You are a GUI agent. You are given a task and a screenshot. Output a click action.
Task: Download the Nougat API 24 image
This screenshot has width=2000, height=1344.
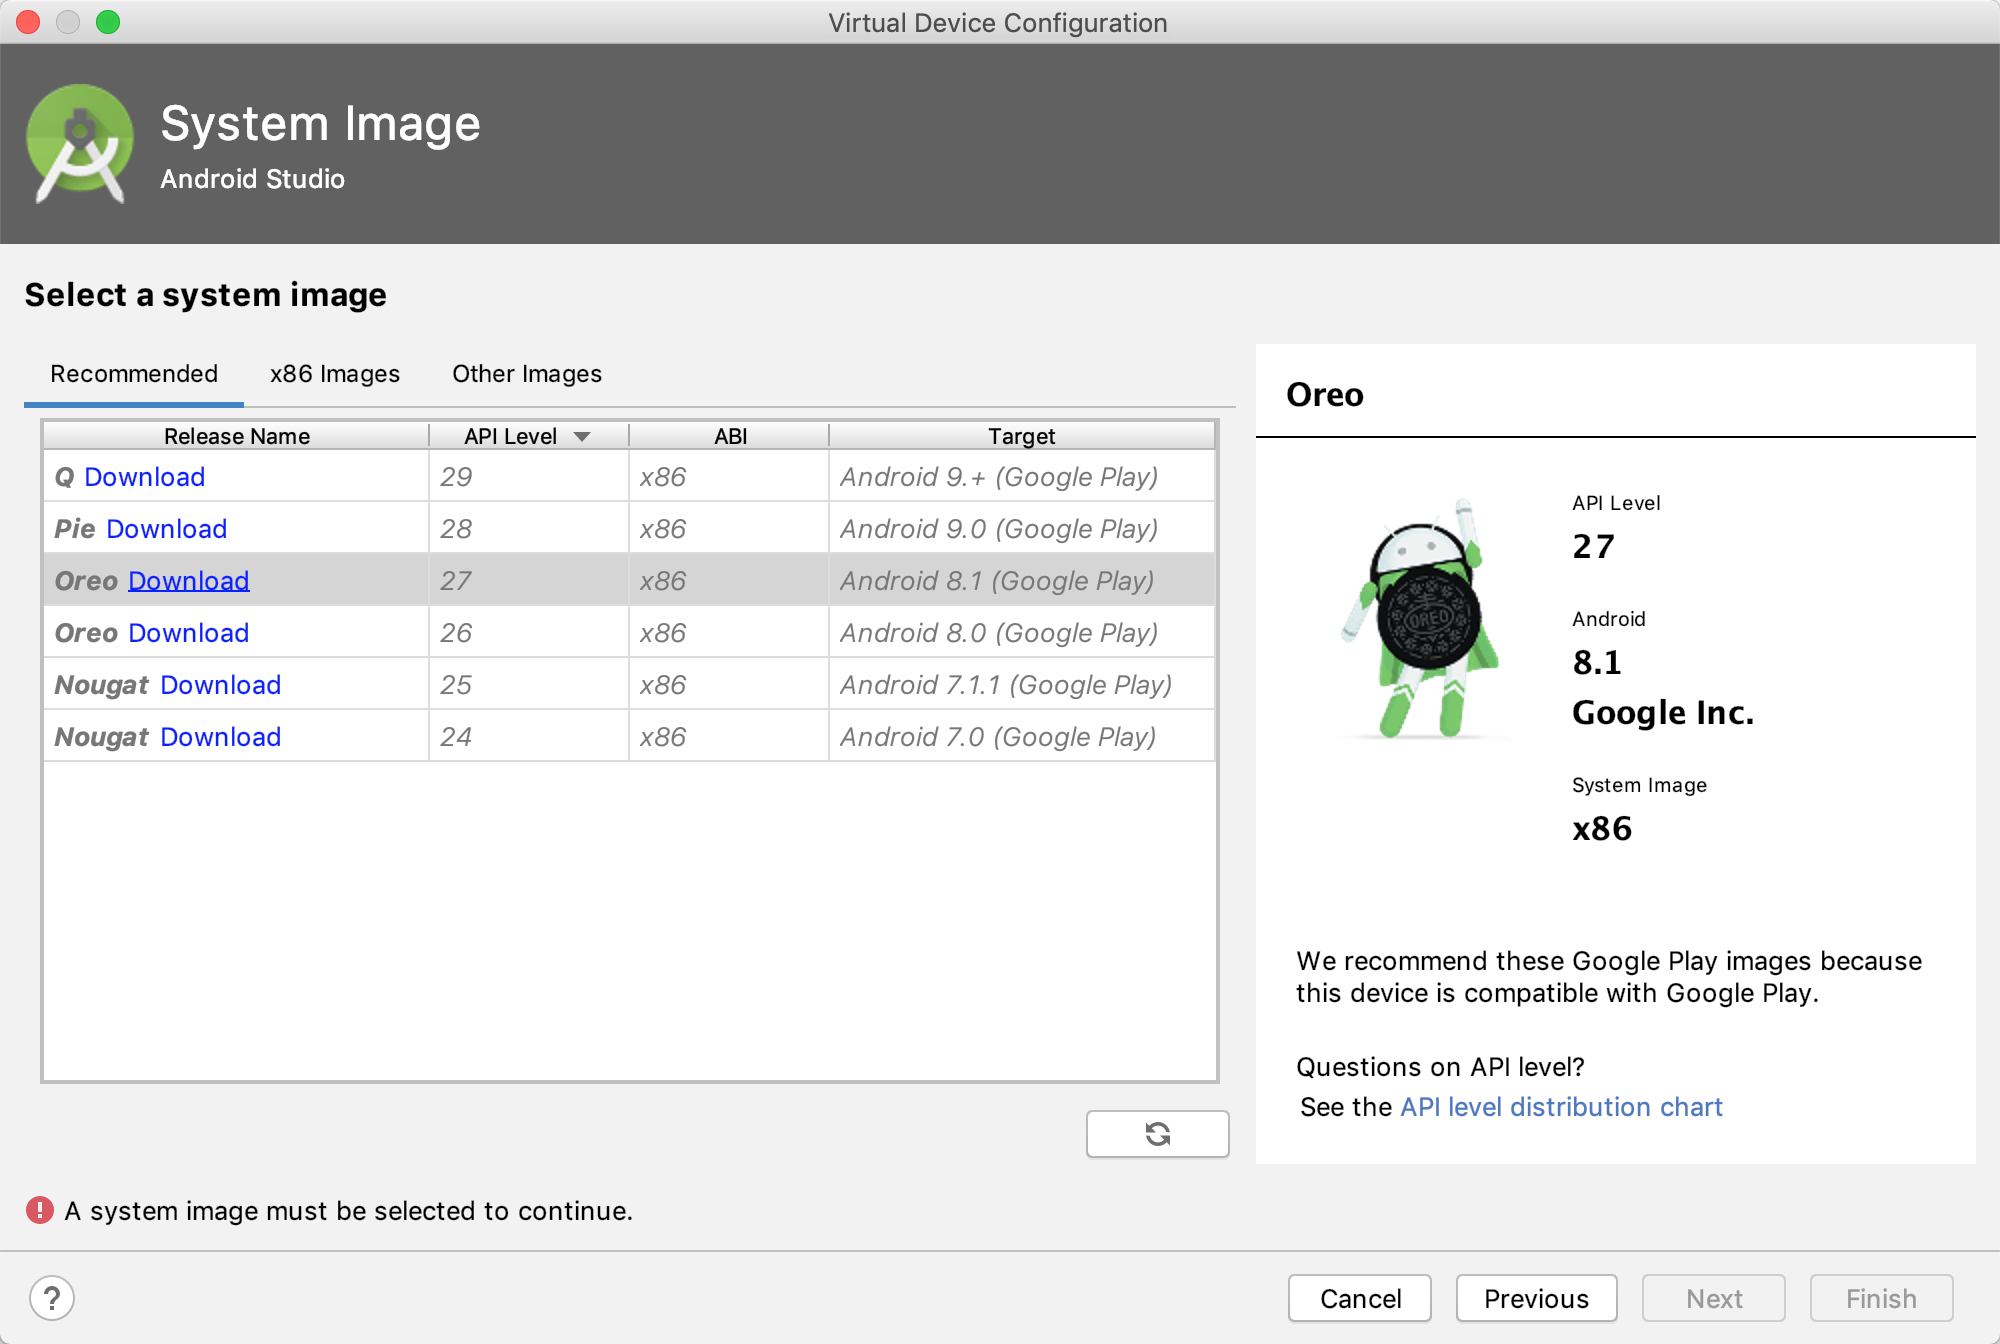click(x=220, y=737)
